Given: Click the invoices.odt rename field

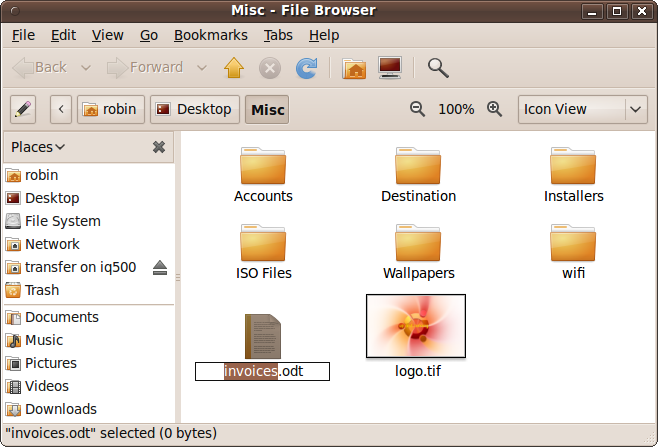Looking at the screenshot, I should click(262, 371).
